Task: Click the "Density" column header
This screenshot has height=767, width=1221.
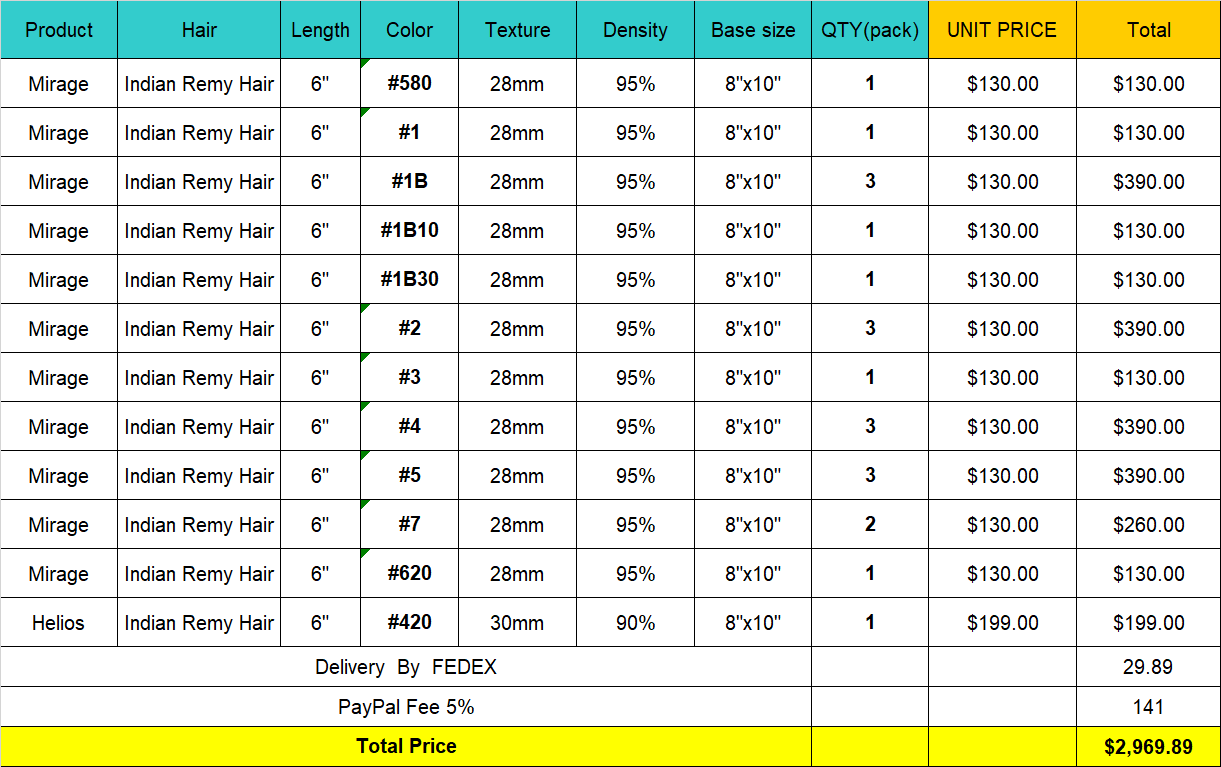Action: [635, 30]
